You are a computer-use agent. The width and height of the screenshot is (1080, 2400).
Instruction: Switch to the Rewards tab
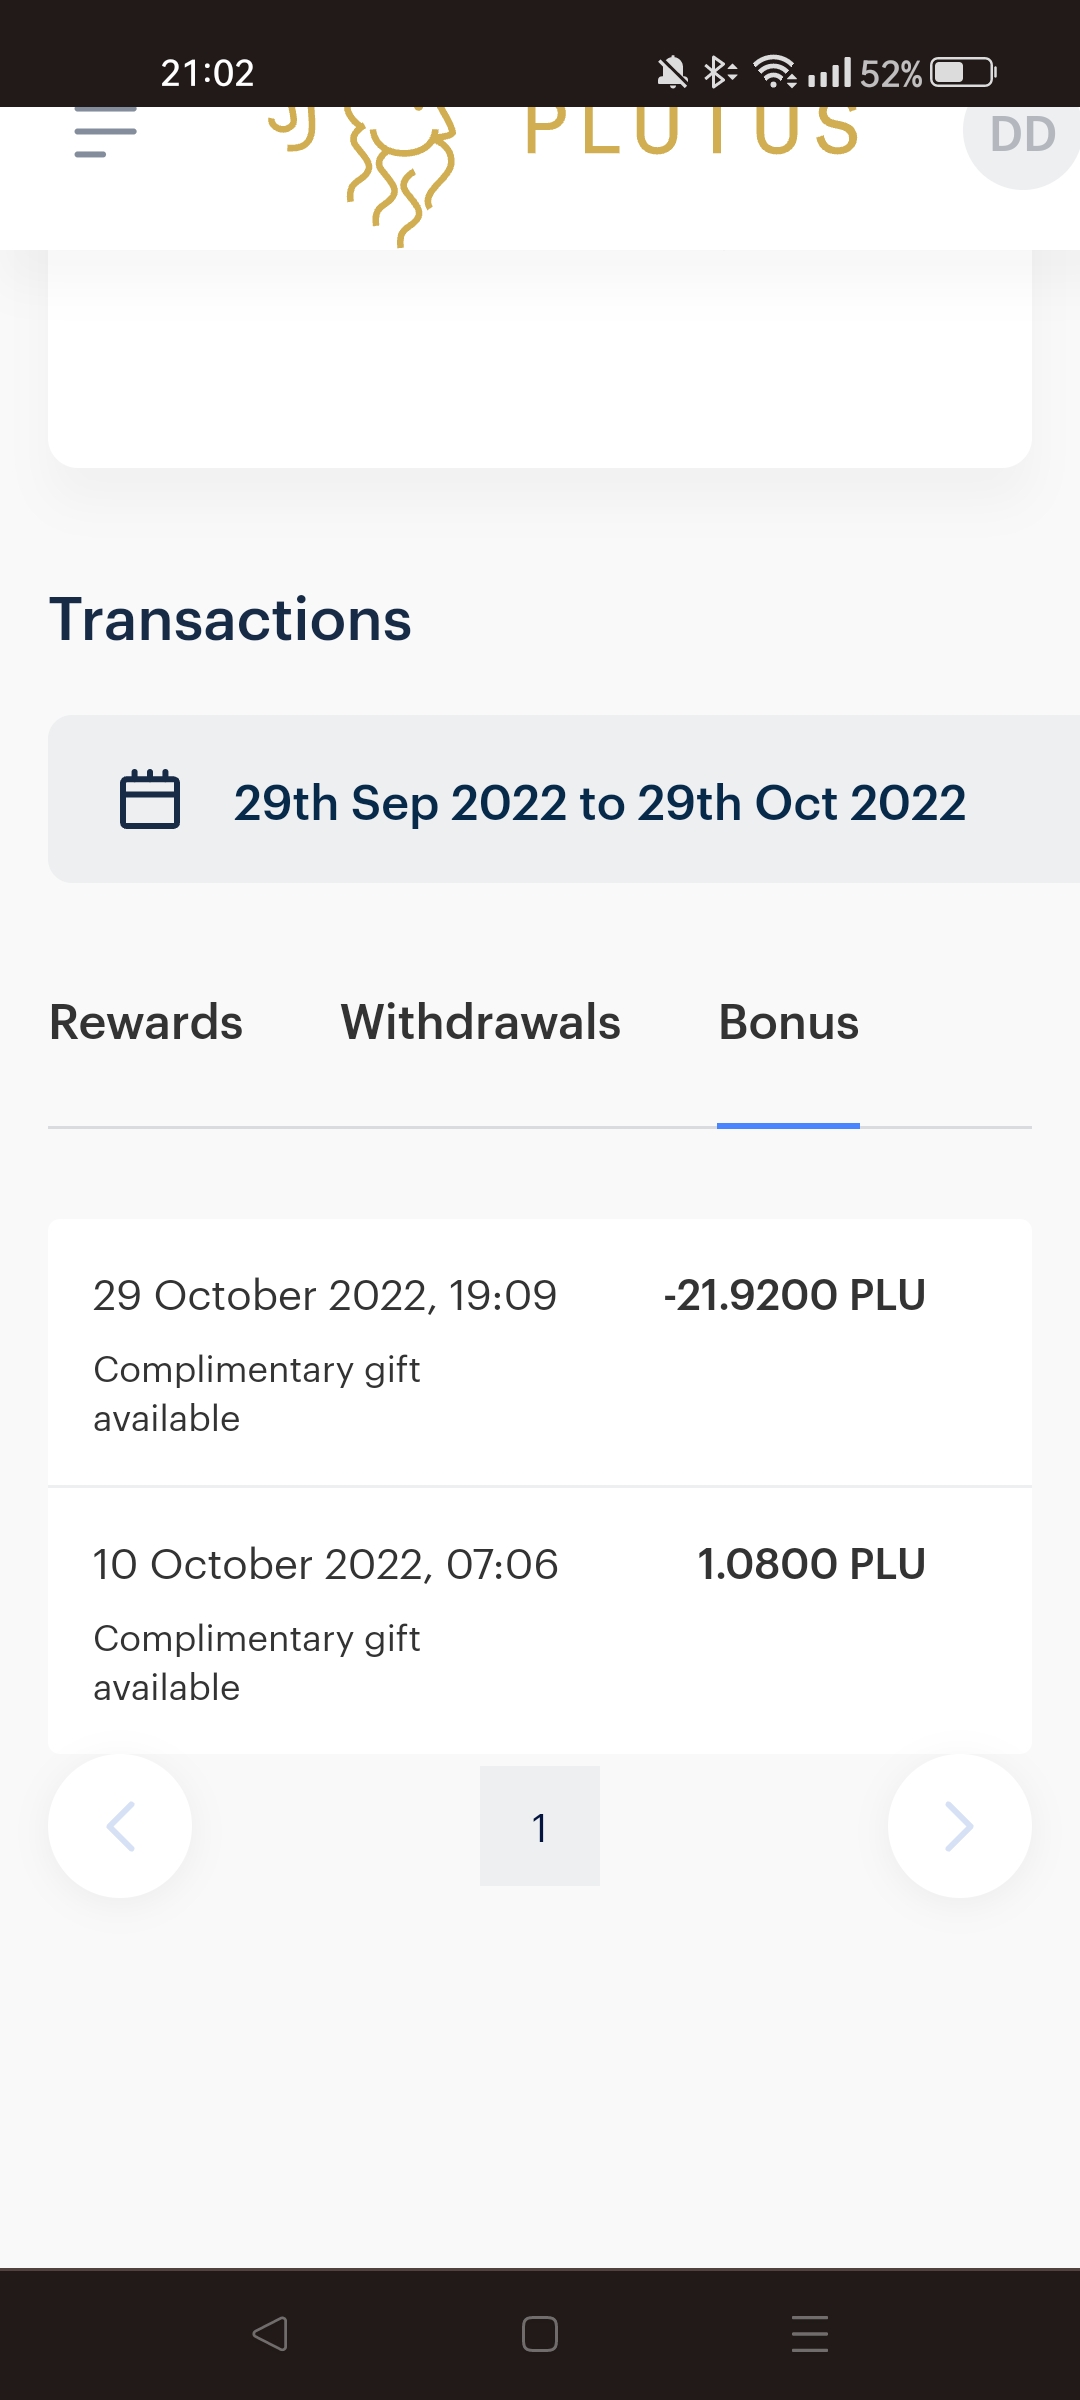pyautogui.click(x=146, y=1023)
